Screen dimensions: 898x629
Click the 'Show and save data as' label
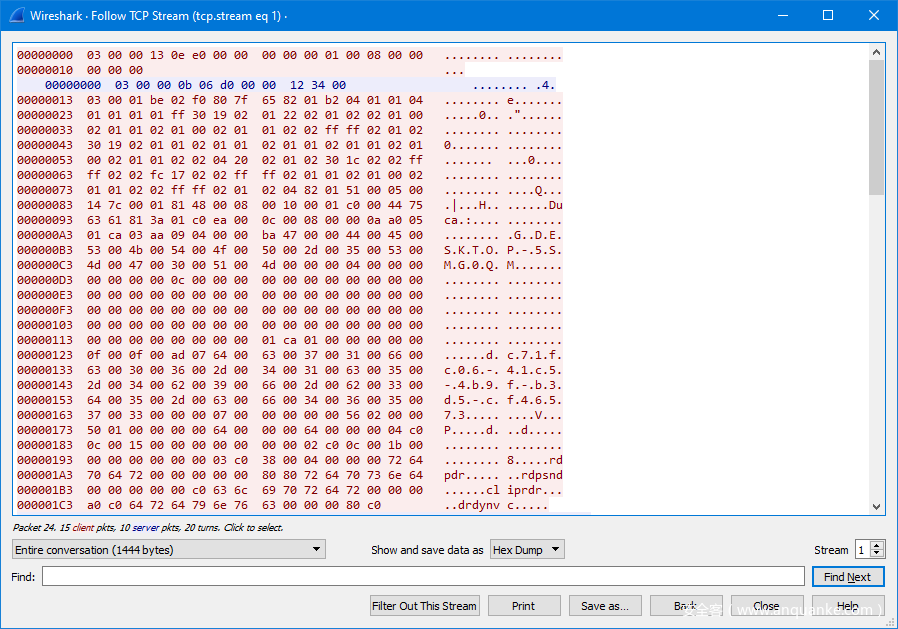point(427,549)
